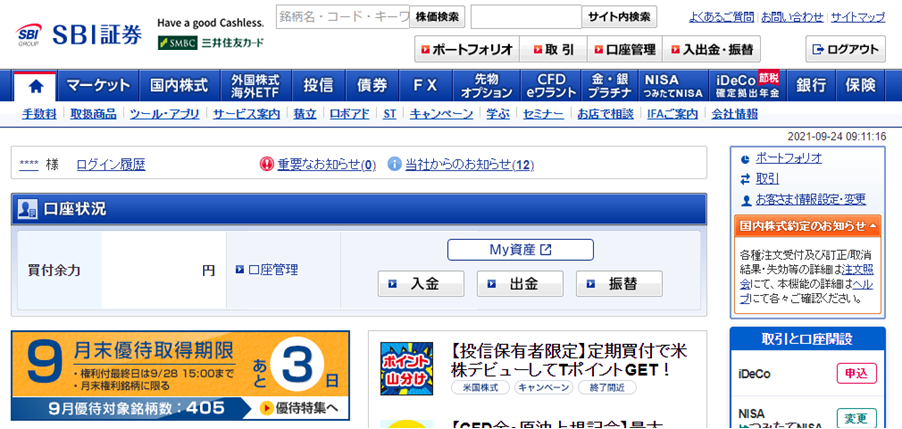Open the home icon tab
This screenshot has width=902, height=429.
click(x=36, y=87)
